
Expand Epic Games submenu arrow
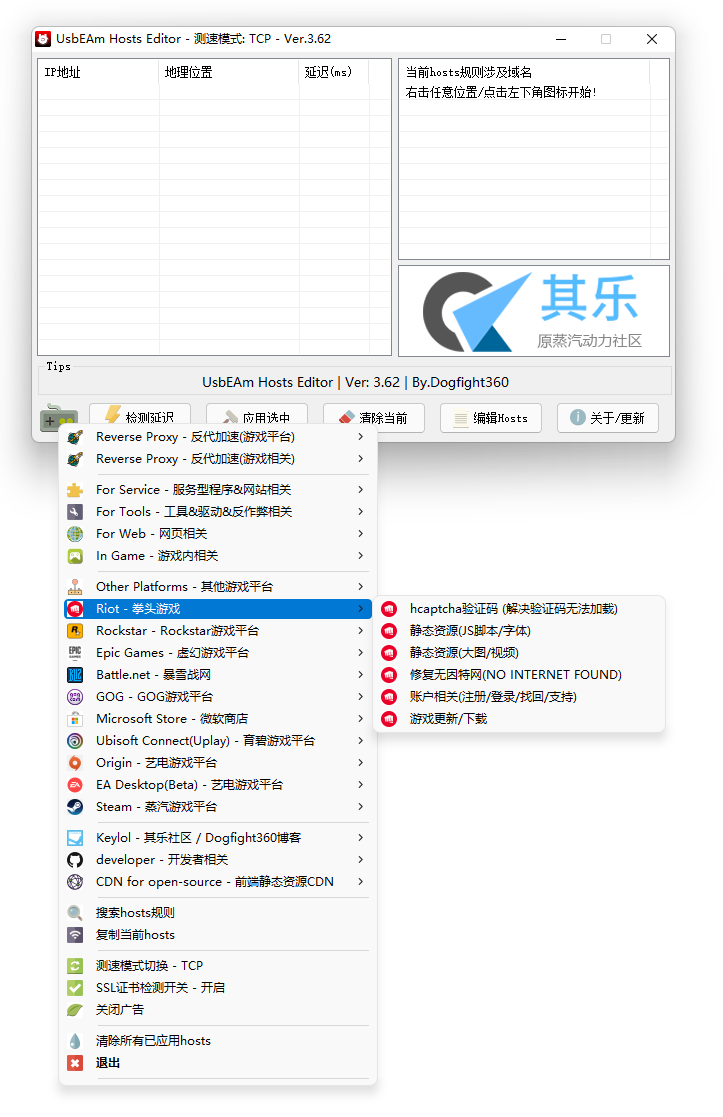[x=360, y=653]
